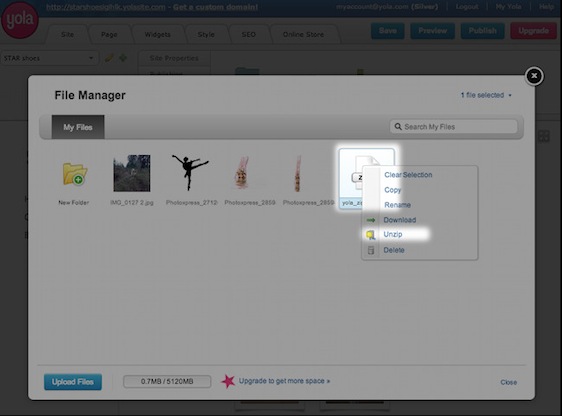Click the Yola logo
The width and height of the screenshot is (562, 416).
pos(20,19)
